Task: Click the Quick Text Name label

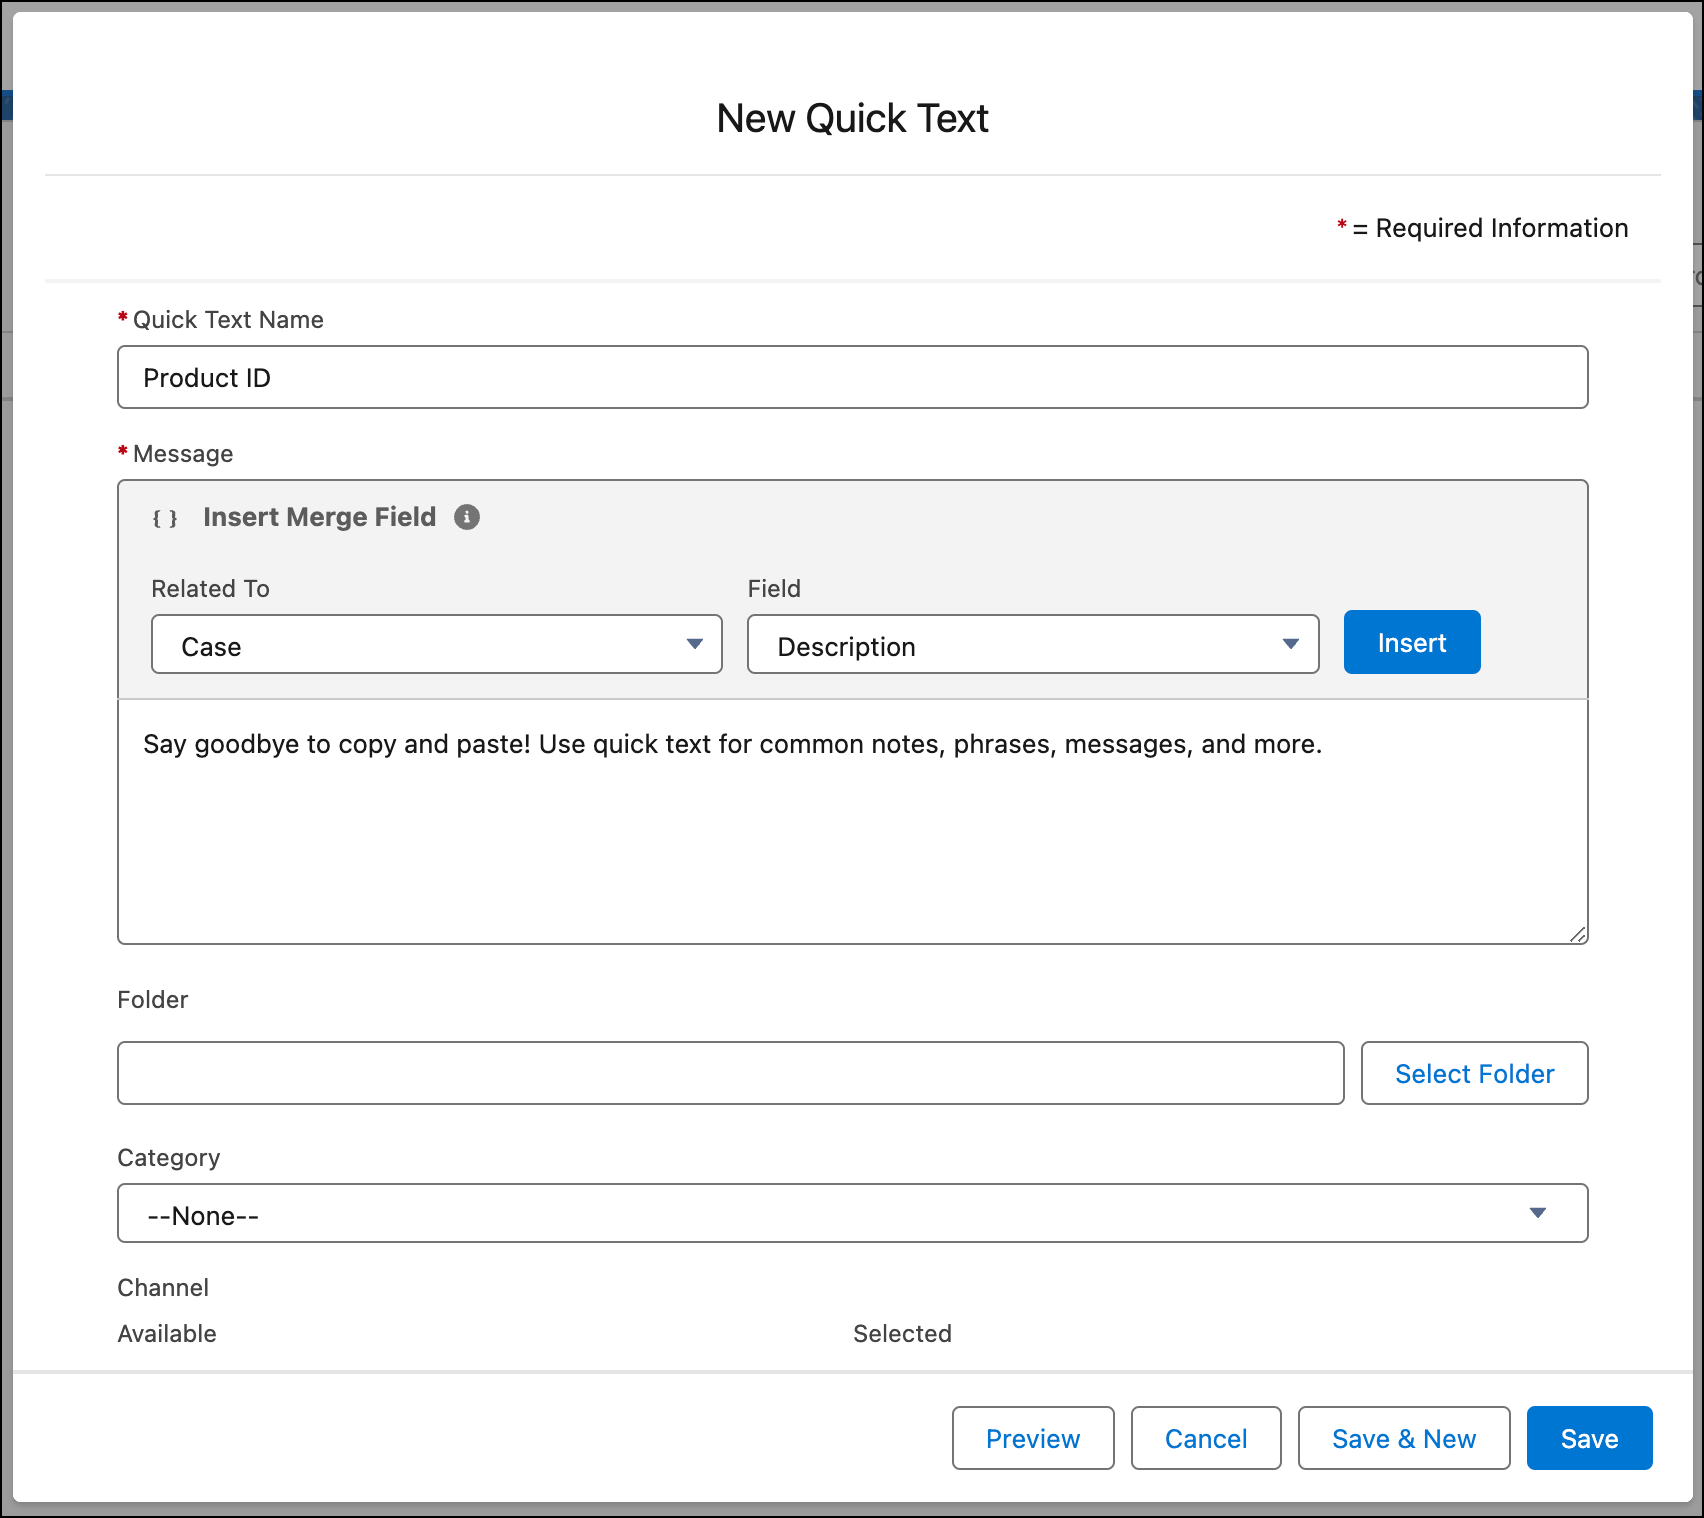Action: [x=228, y=319]
